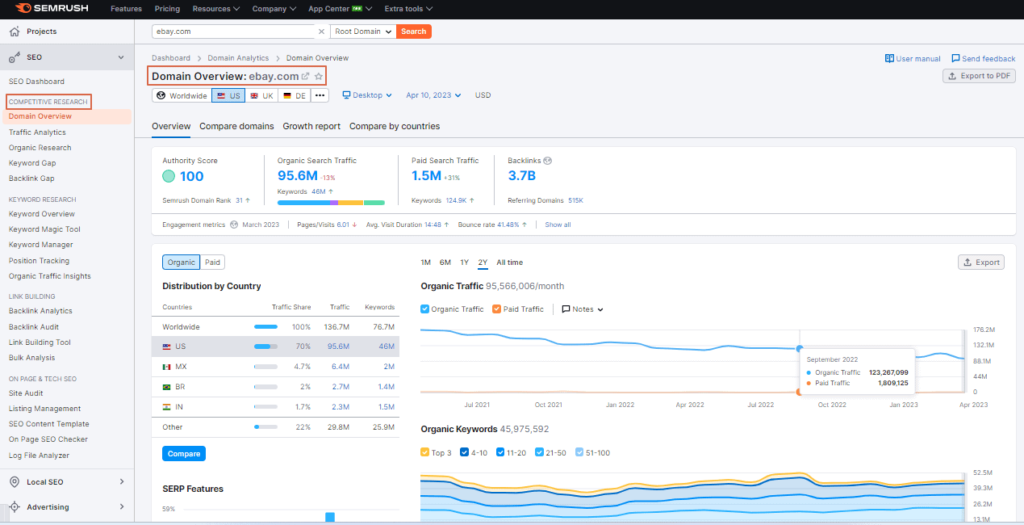The image size is (1024, 525).
Task: Toggle the 4-10 keywords checkbox
Action: coord(464,452)
